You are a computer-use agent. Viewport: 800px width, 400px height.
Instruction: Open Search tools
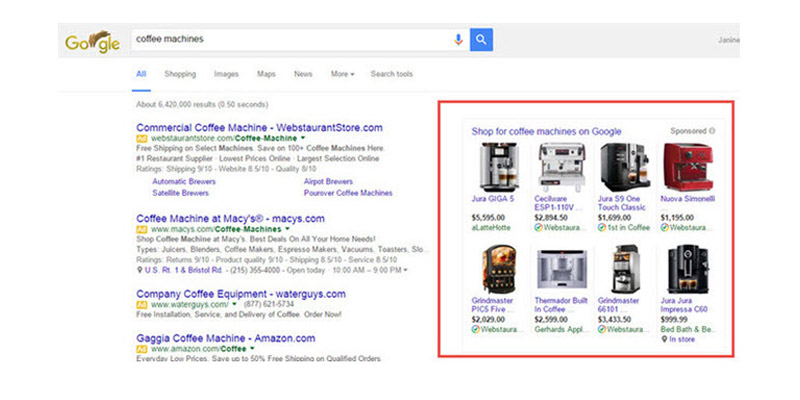[x=392, y=74]
